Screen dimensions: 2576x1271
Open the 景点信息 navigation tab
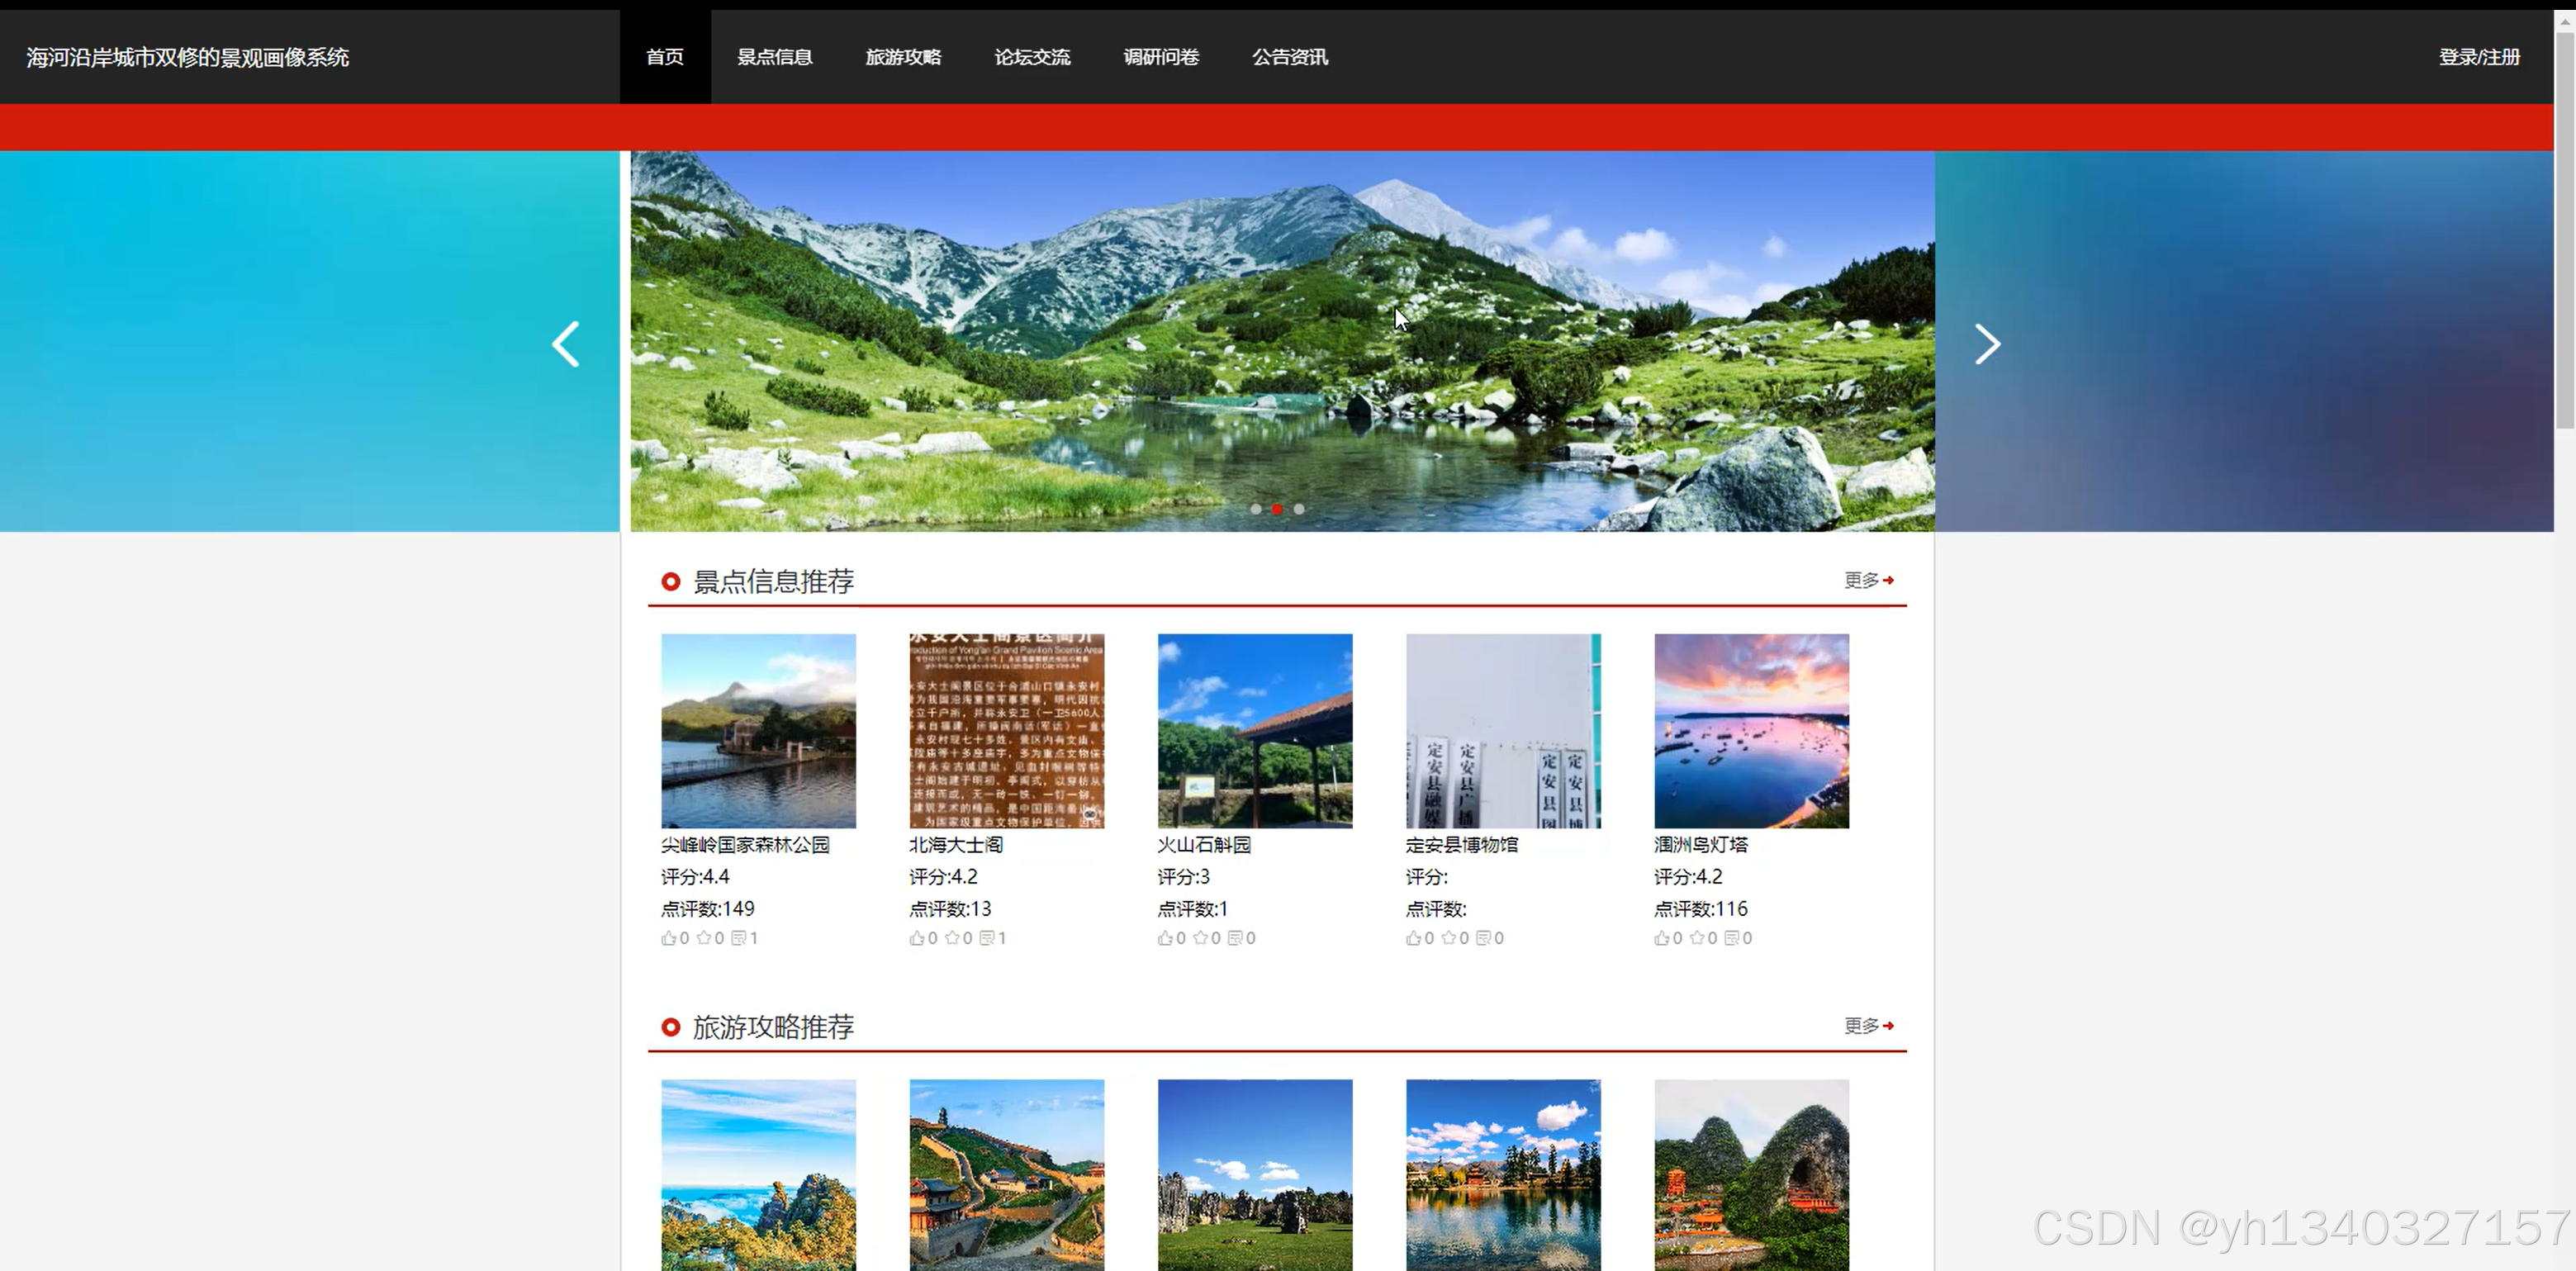[x=774, y=57]
